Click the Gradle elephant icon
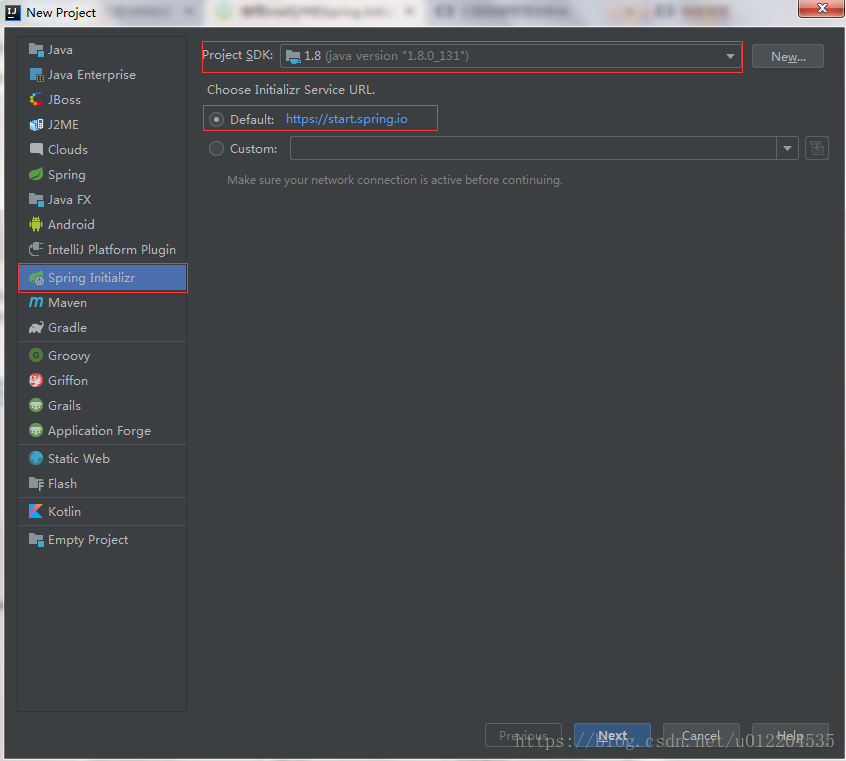Screen dimensions: 846x761 [x=36, y=328]
